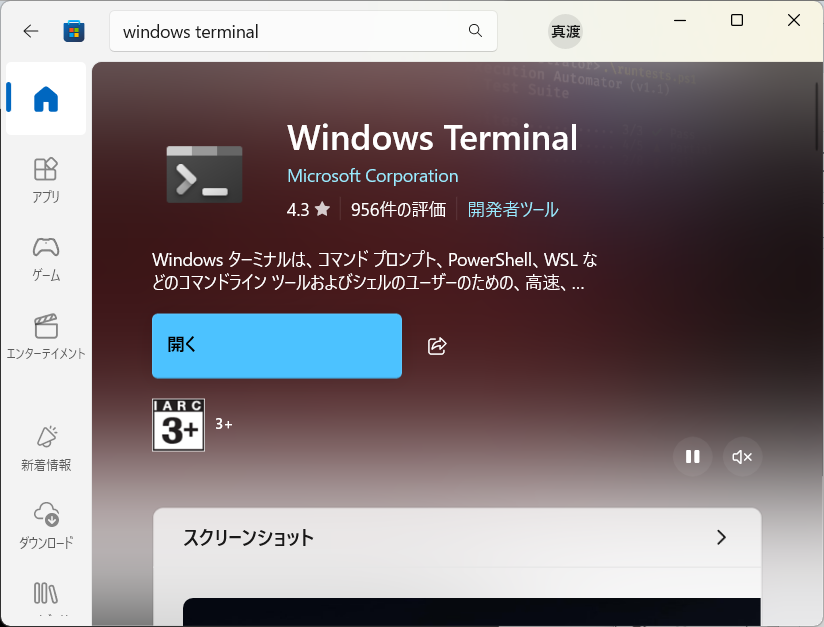Click the 956件の評価 ratings count
824x627 pixels.
coord(398,210)
